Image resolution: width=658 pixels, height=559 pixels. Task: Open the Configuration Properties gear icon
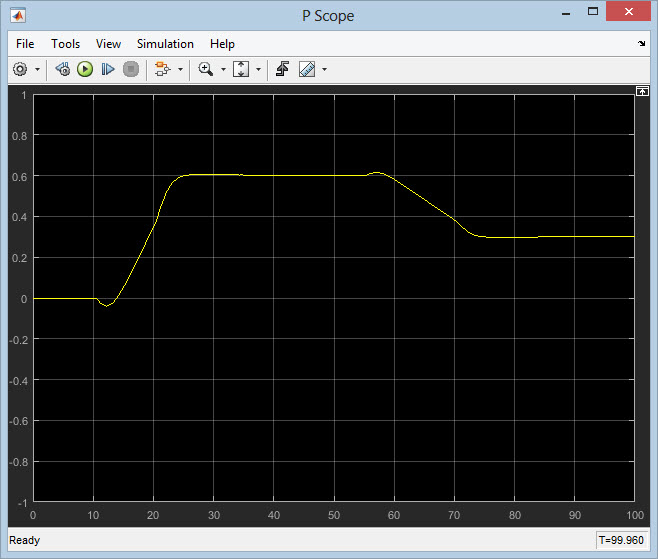(20, 69)
